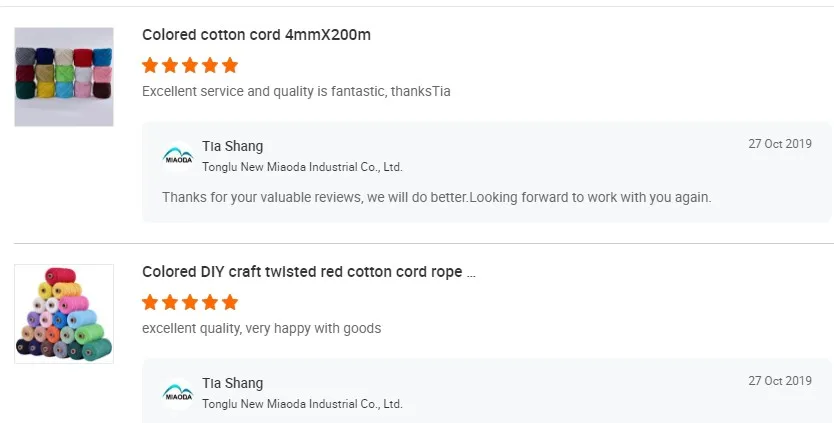Select 'Tia Shang' name in the first reply

232,147
